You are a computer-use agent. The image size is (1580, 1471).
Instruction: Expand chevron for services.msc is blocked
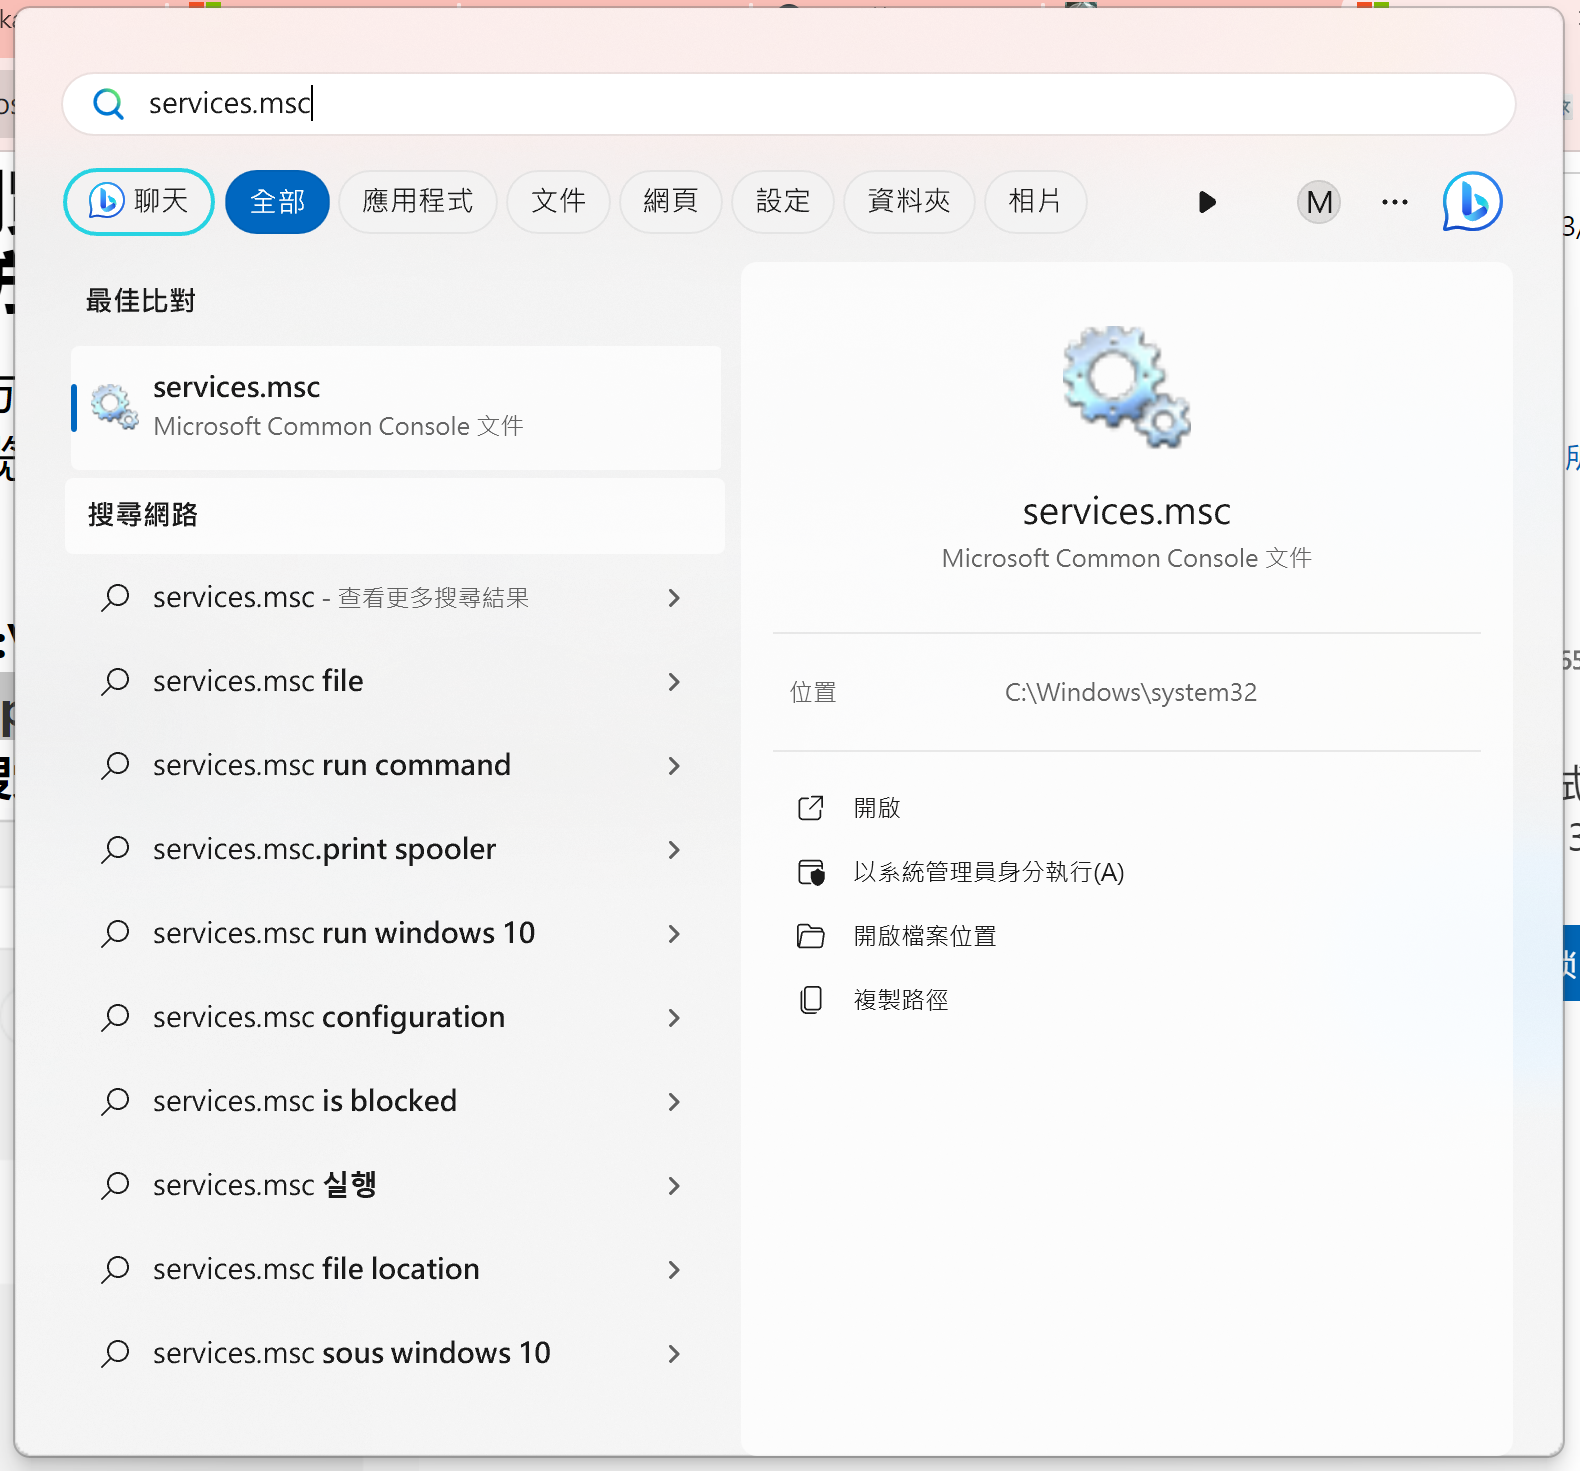pos(674,1102)
